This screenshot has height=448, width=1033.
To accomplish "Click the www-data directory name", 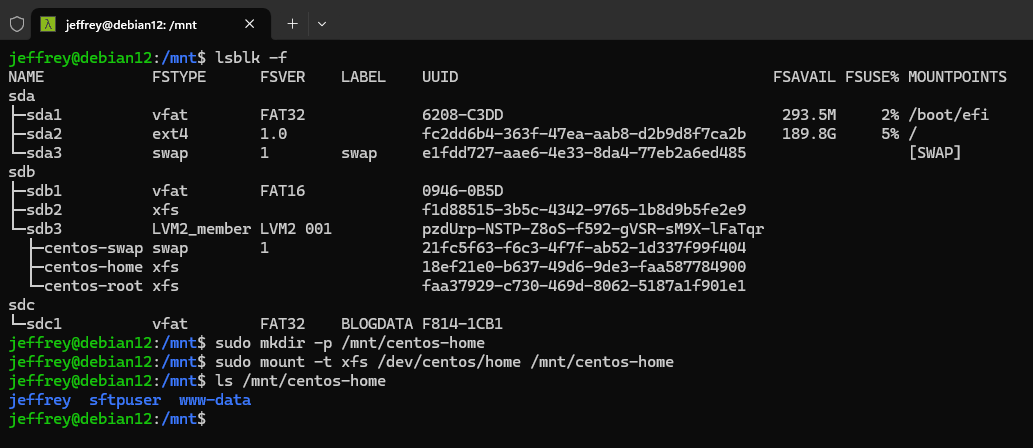I will coord(215,400).
